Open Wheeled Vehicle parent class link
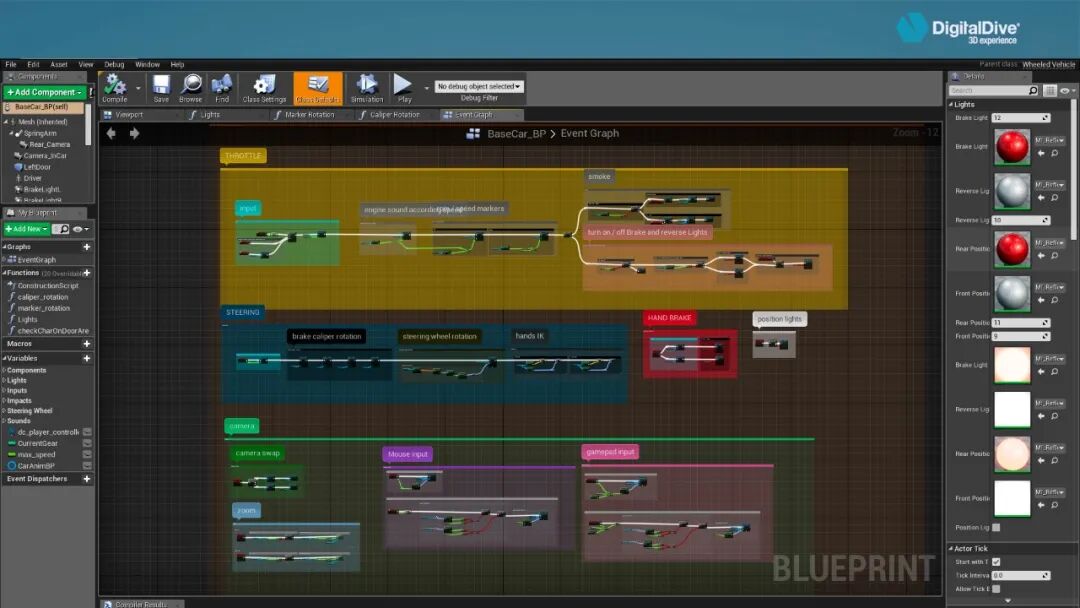 (1048, 65)
